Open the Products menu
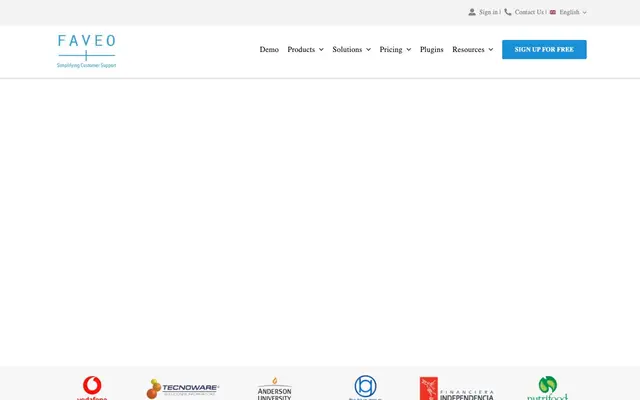 tap(301, 49)
